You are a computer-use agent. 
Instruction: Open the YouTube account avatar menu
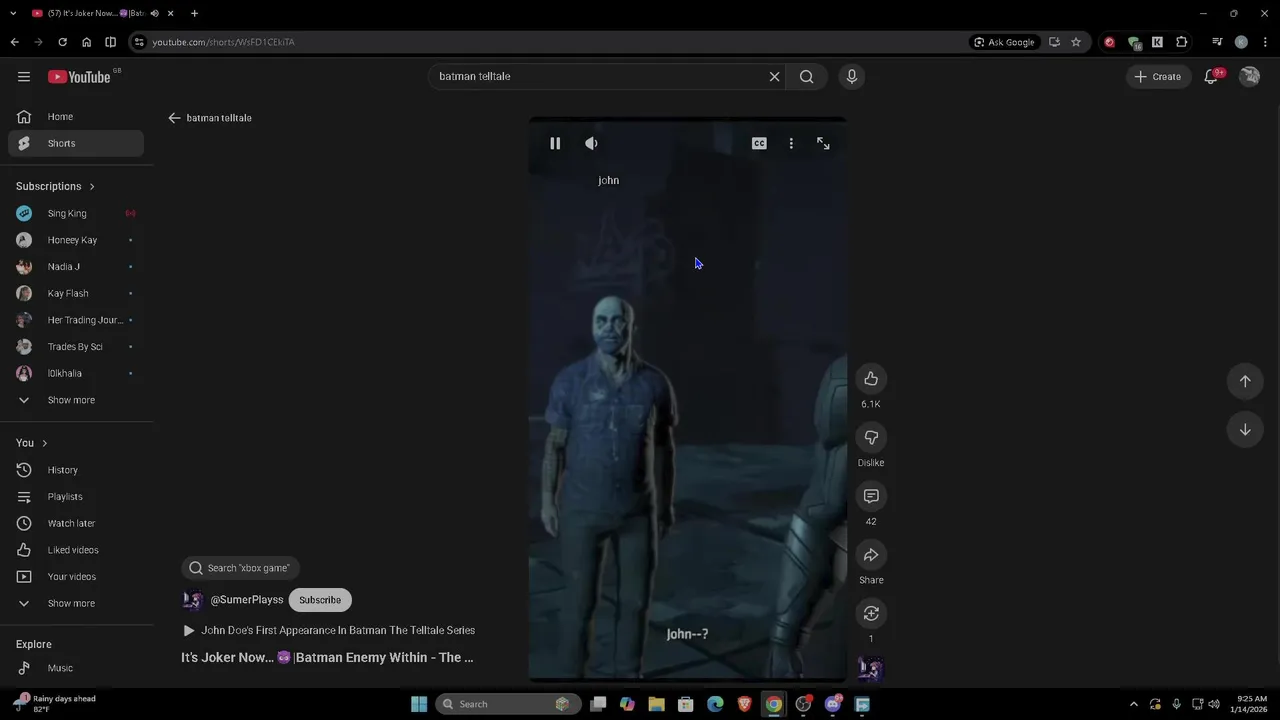click(1249, 76)
